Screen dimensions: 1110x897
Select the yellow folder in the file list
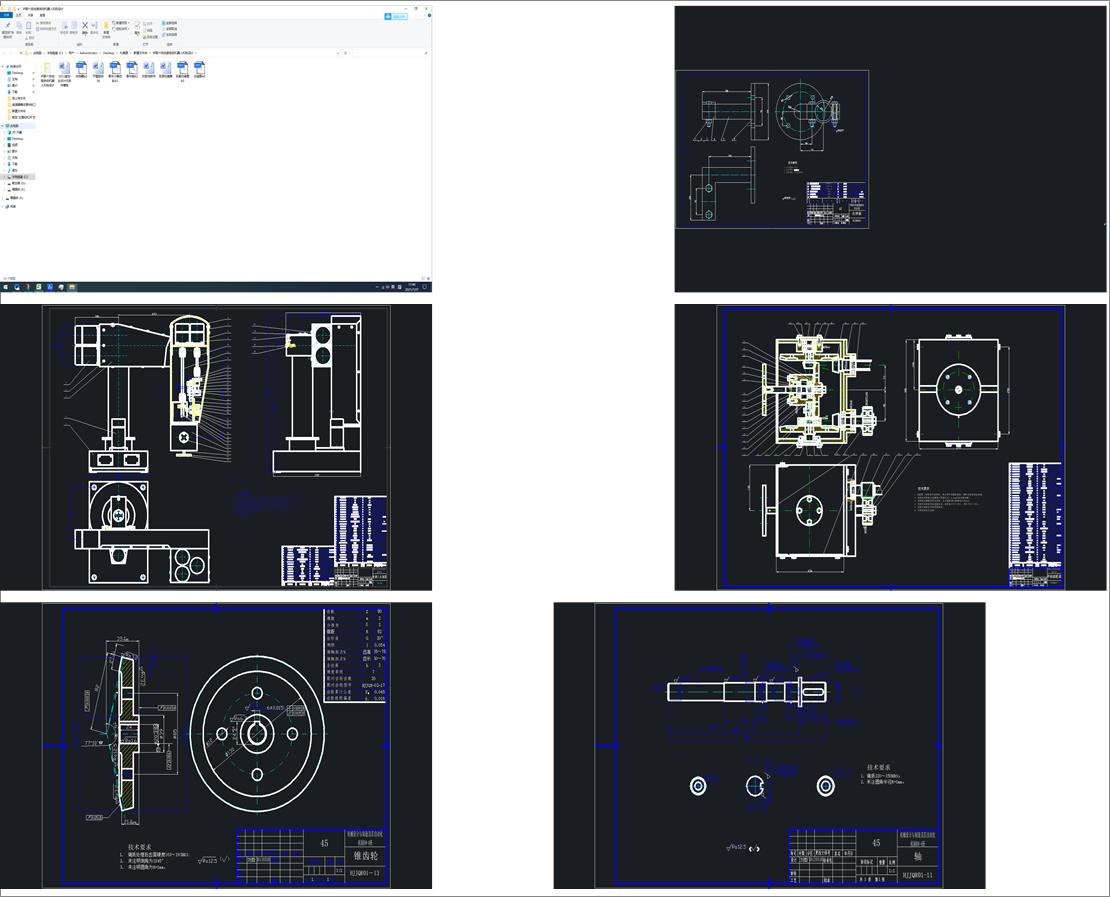point(47,68)
